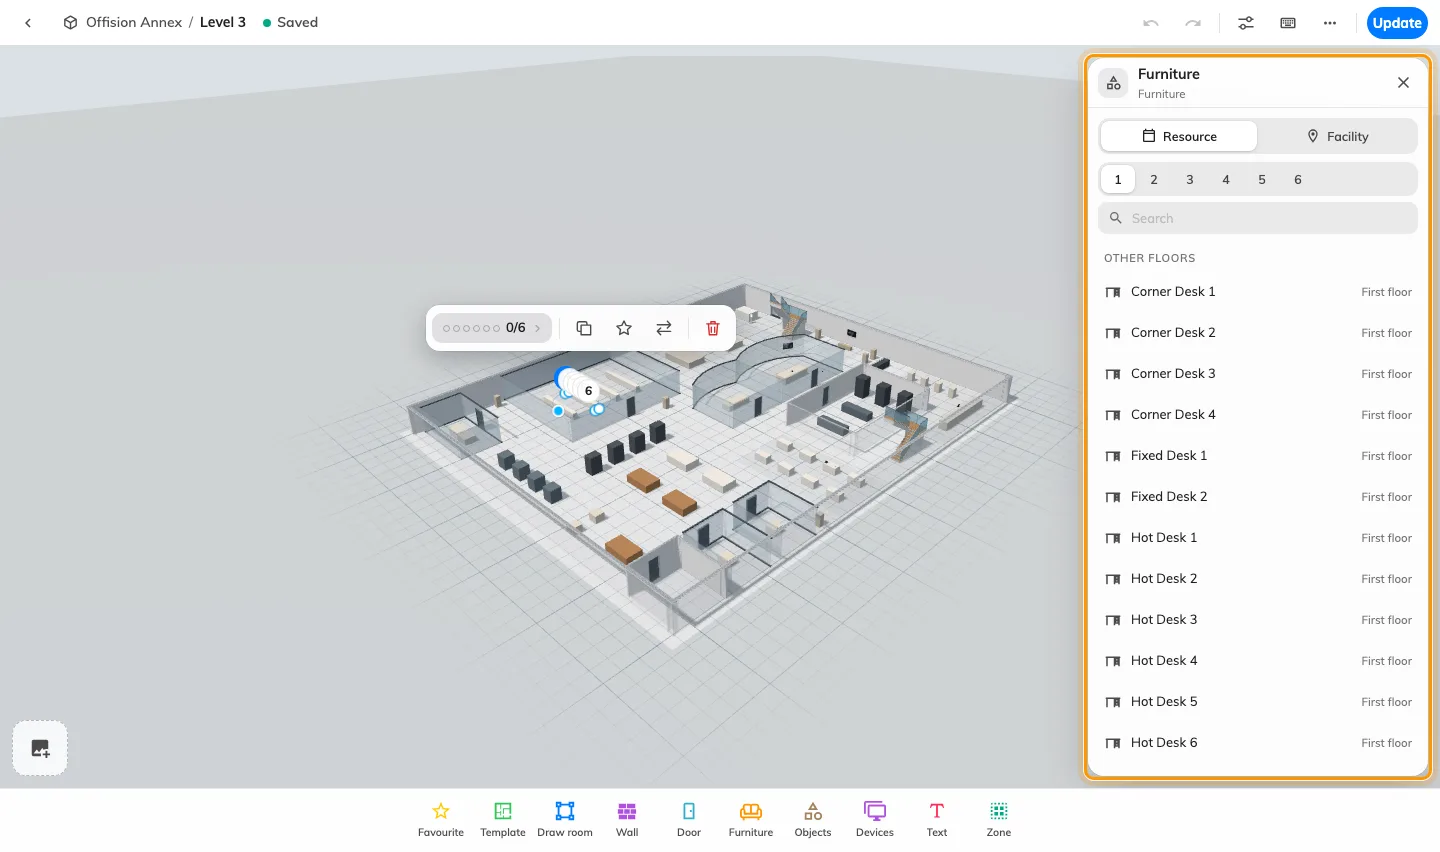1440x852 pixels.
Task: Click the 6 badge on selected desk
Action: click(588, 391)
